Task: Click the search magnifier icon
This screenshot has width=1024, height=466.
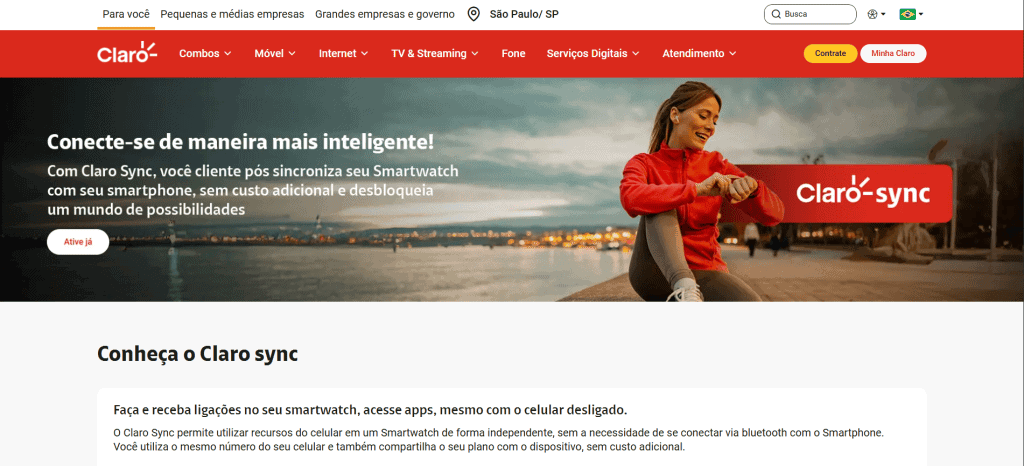Action: coord(776,14)
